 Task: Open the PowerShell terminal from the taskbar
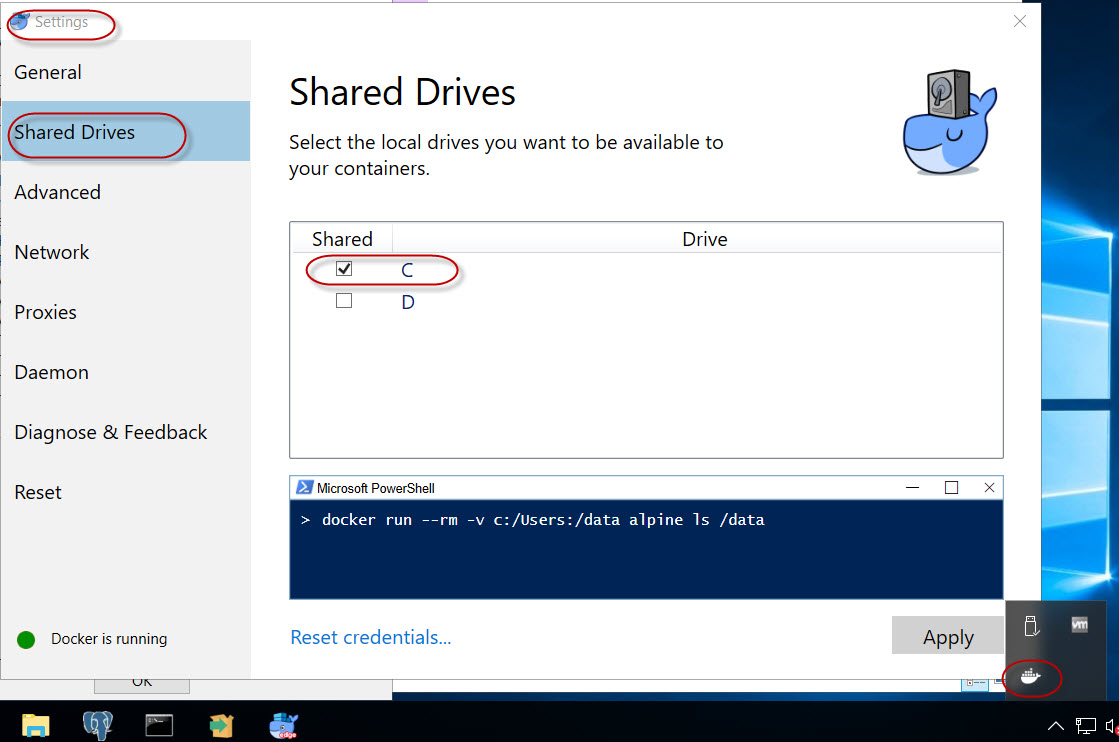[159, 724]
